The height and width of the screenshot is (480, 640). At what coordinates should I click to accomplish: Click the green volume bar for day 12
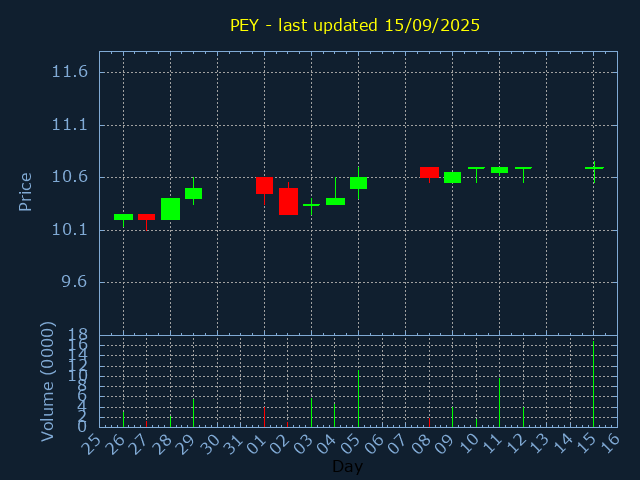523,417
